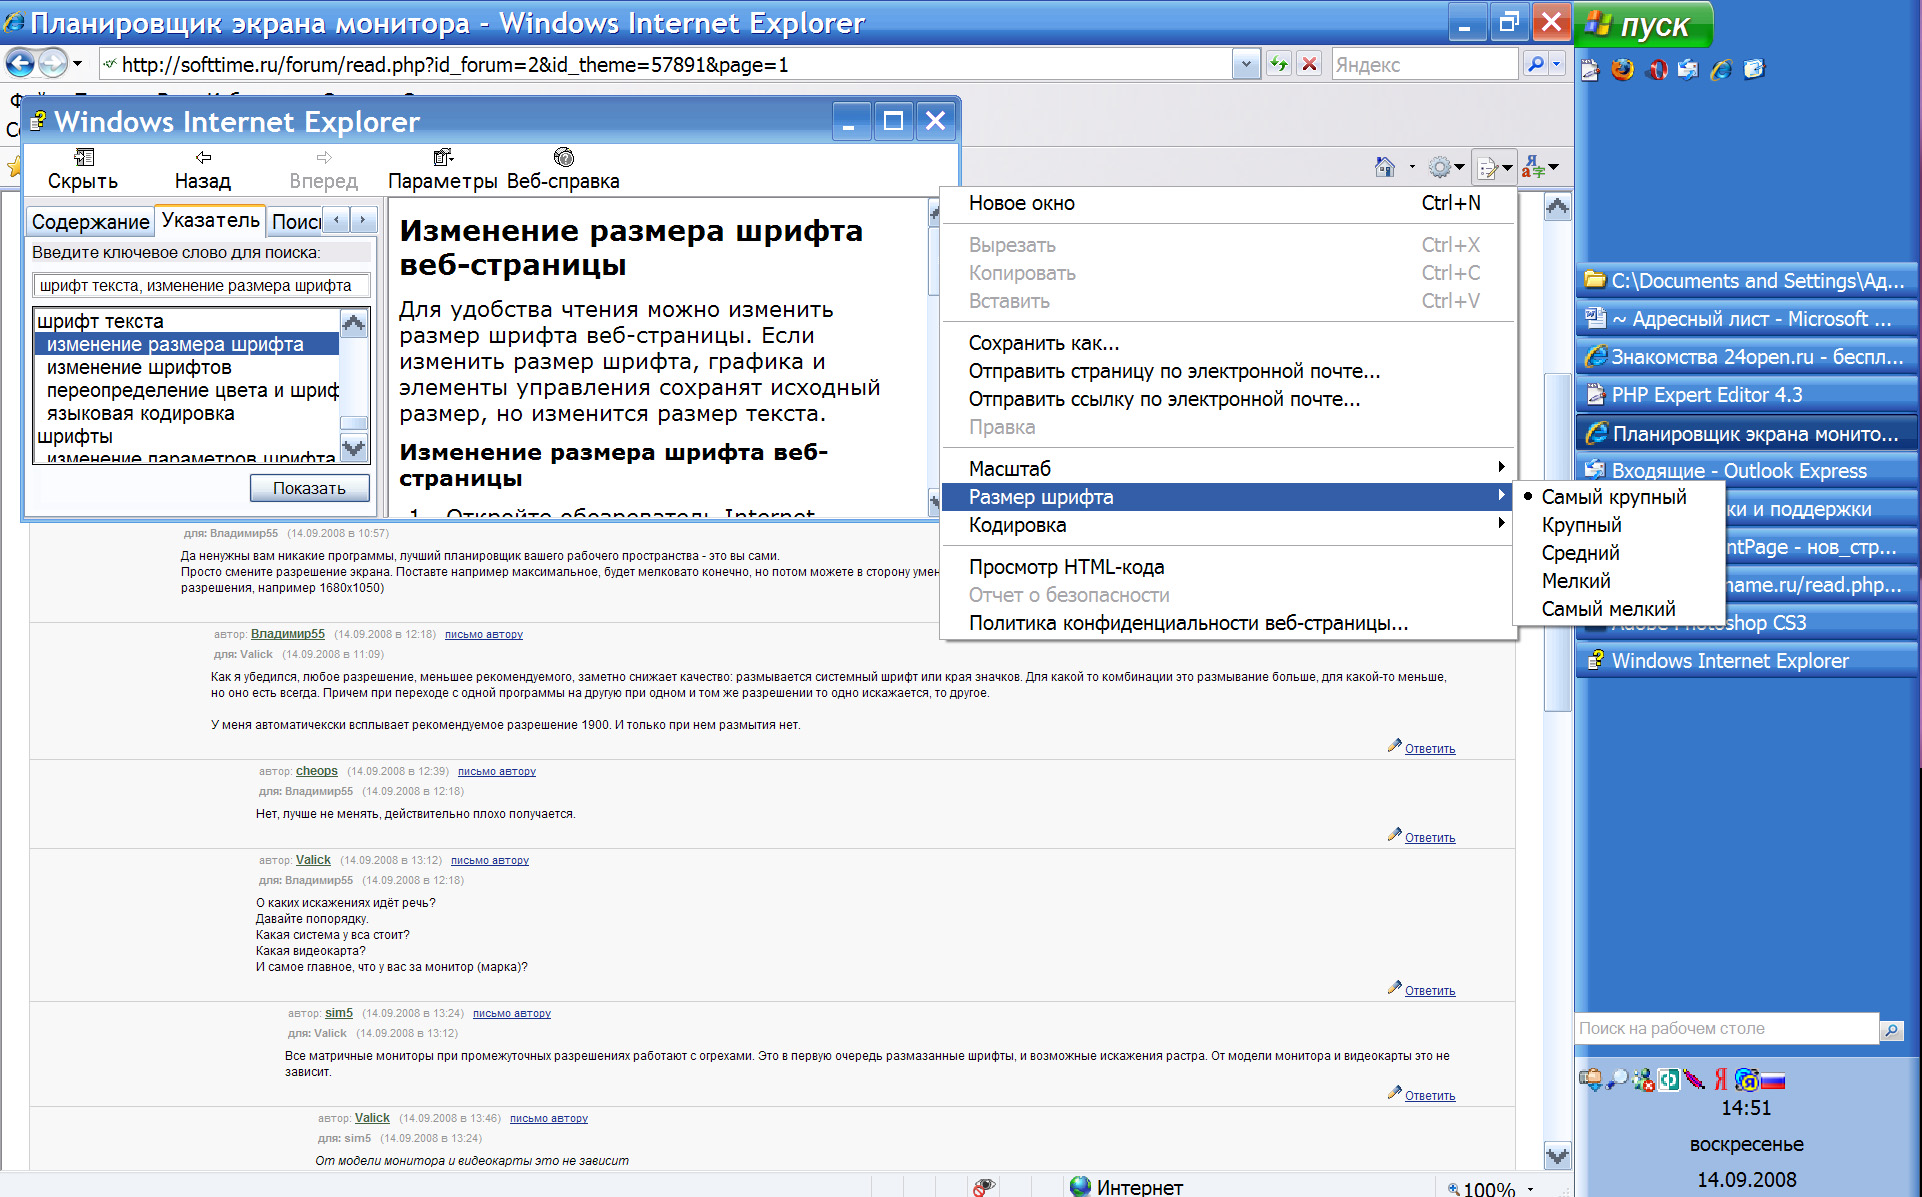The image size is (1922, 1197).
Task: Click the green Refresh page icon
Action: [1279, 64]
